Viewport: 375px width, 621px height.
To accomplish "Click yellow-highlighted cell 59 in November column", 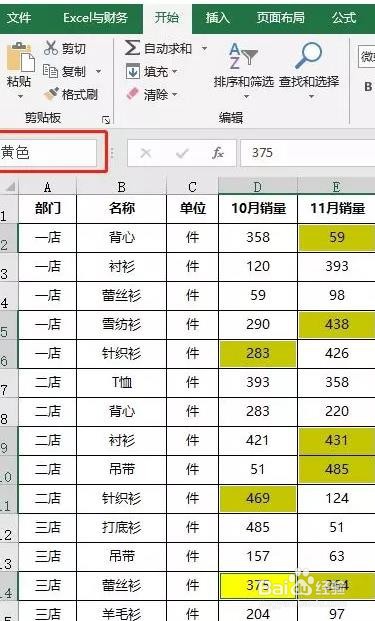I will coord(337,238).
